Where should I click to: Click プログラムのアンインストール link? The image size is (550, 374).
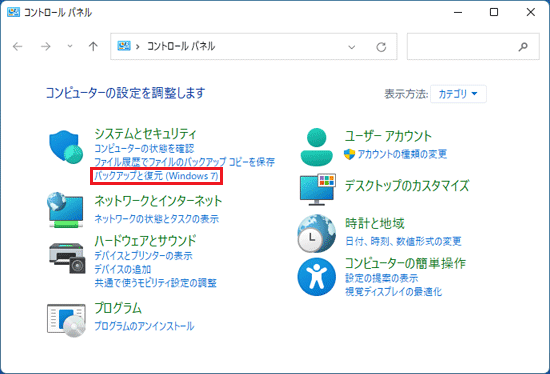(x=144, y=326)
